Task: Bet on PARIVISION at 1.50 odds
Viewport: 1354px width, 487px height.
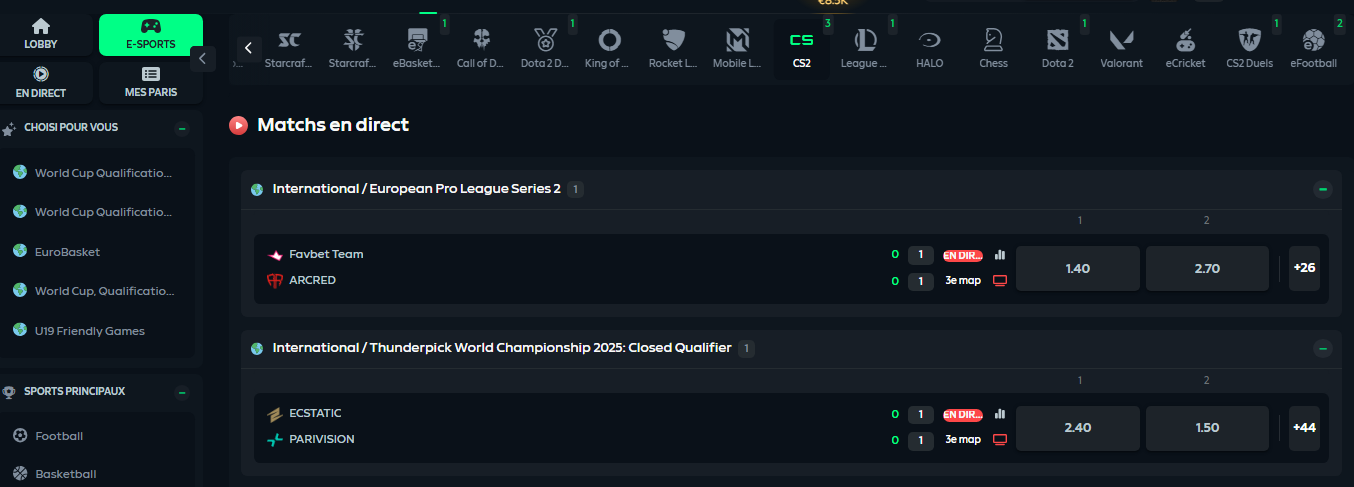Action: click(1207, 428)
